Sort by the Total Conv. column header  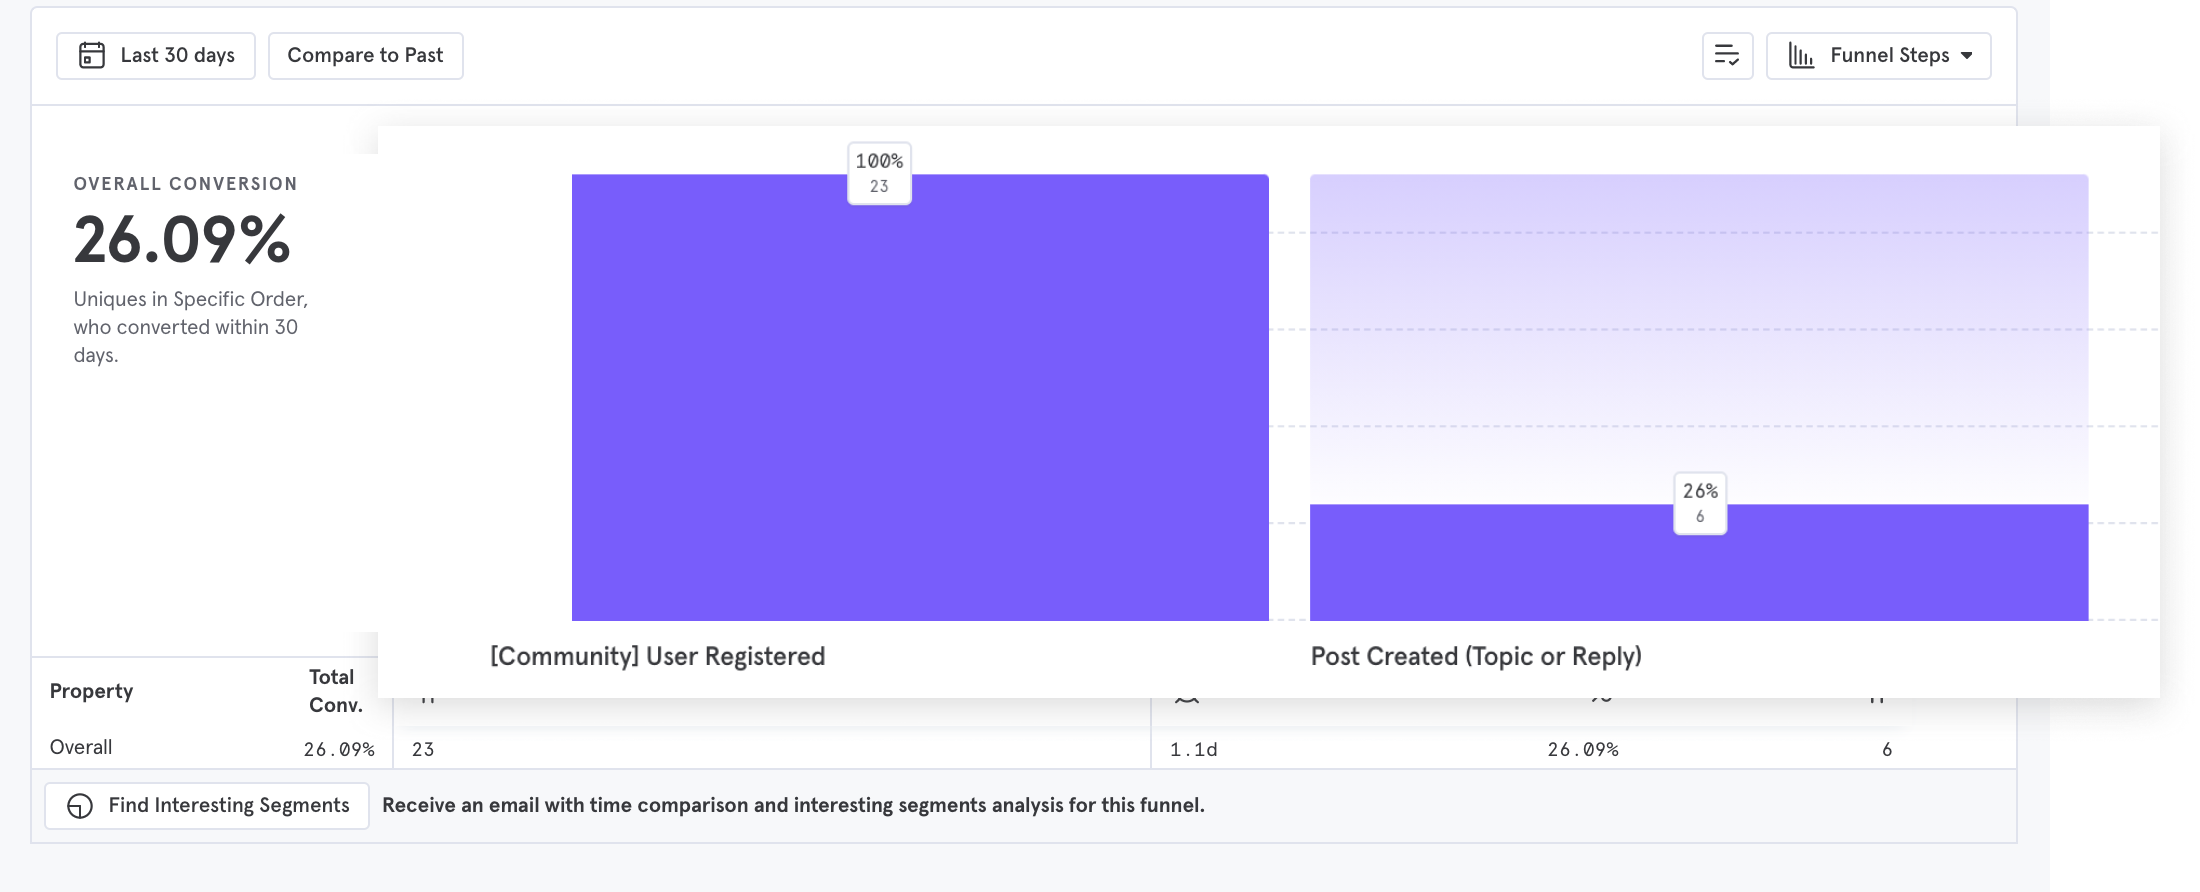[335, 691]
